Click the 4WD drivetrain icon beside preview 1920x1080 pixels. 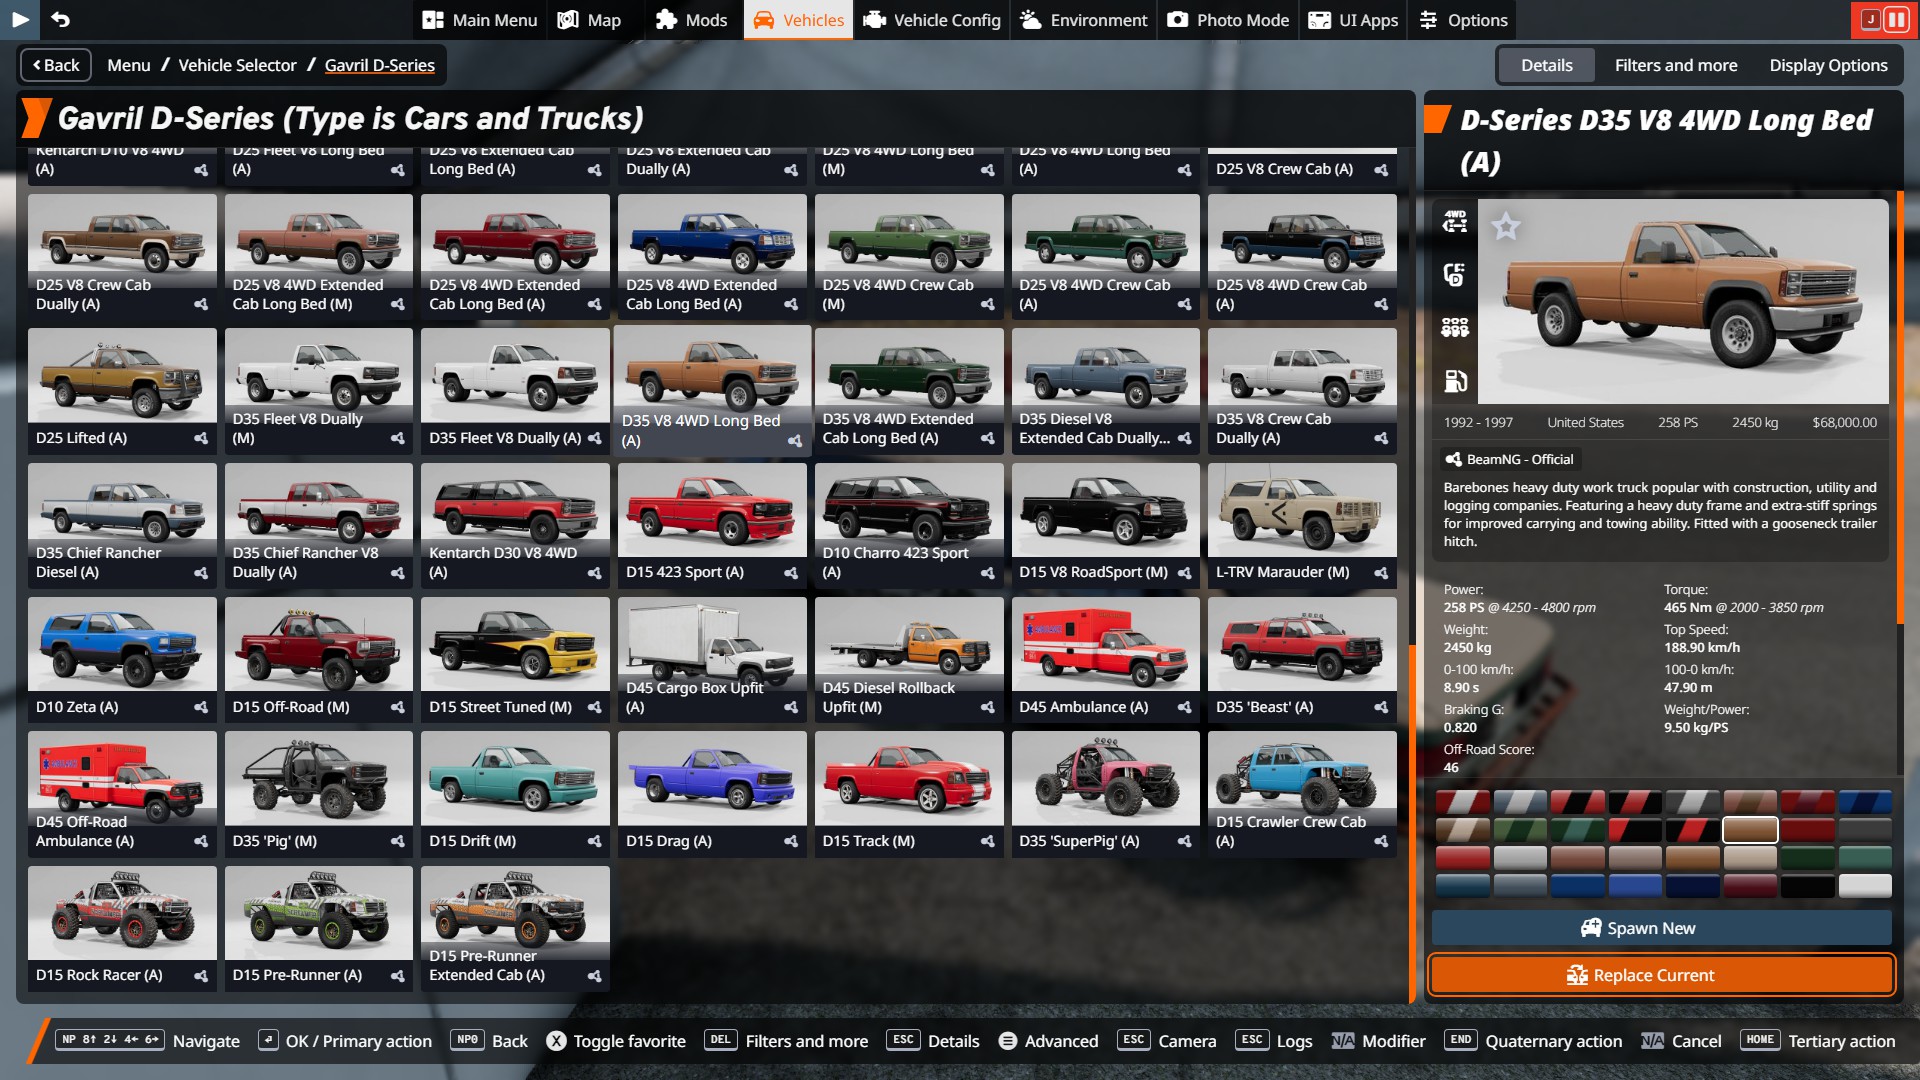click(x=1455, y=221)
